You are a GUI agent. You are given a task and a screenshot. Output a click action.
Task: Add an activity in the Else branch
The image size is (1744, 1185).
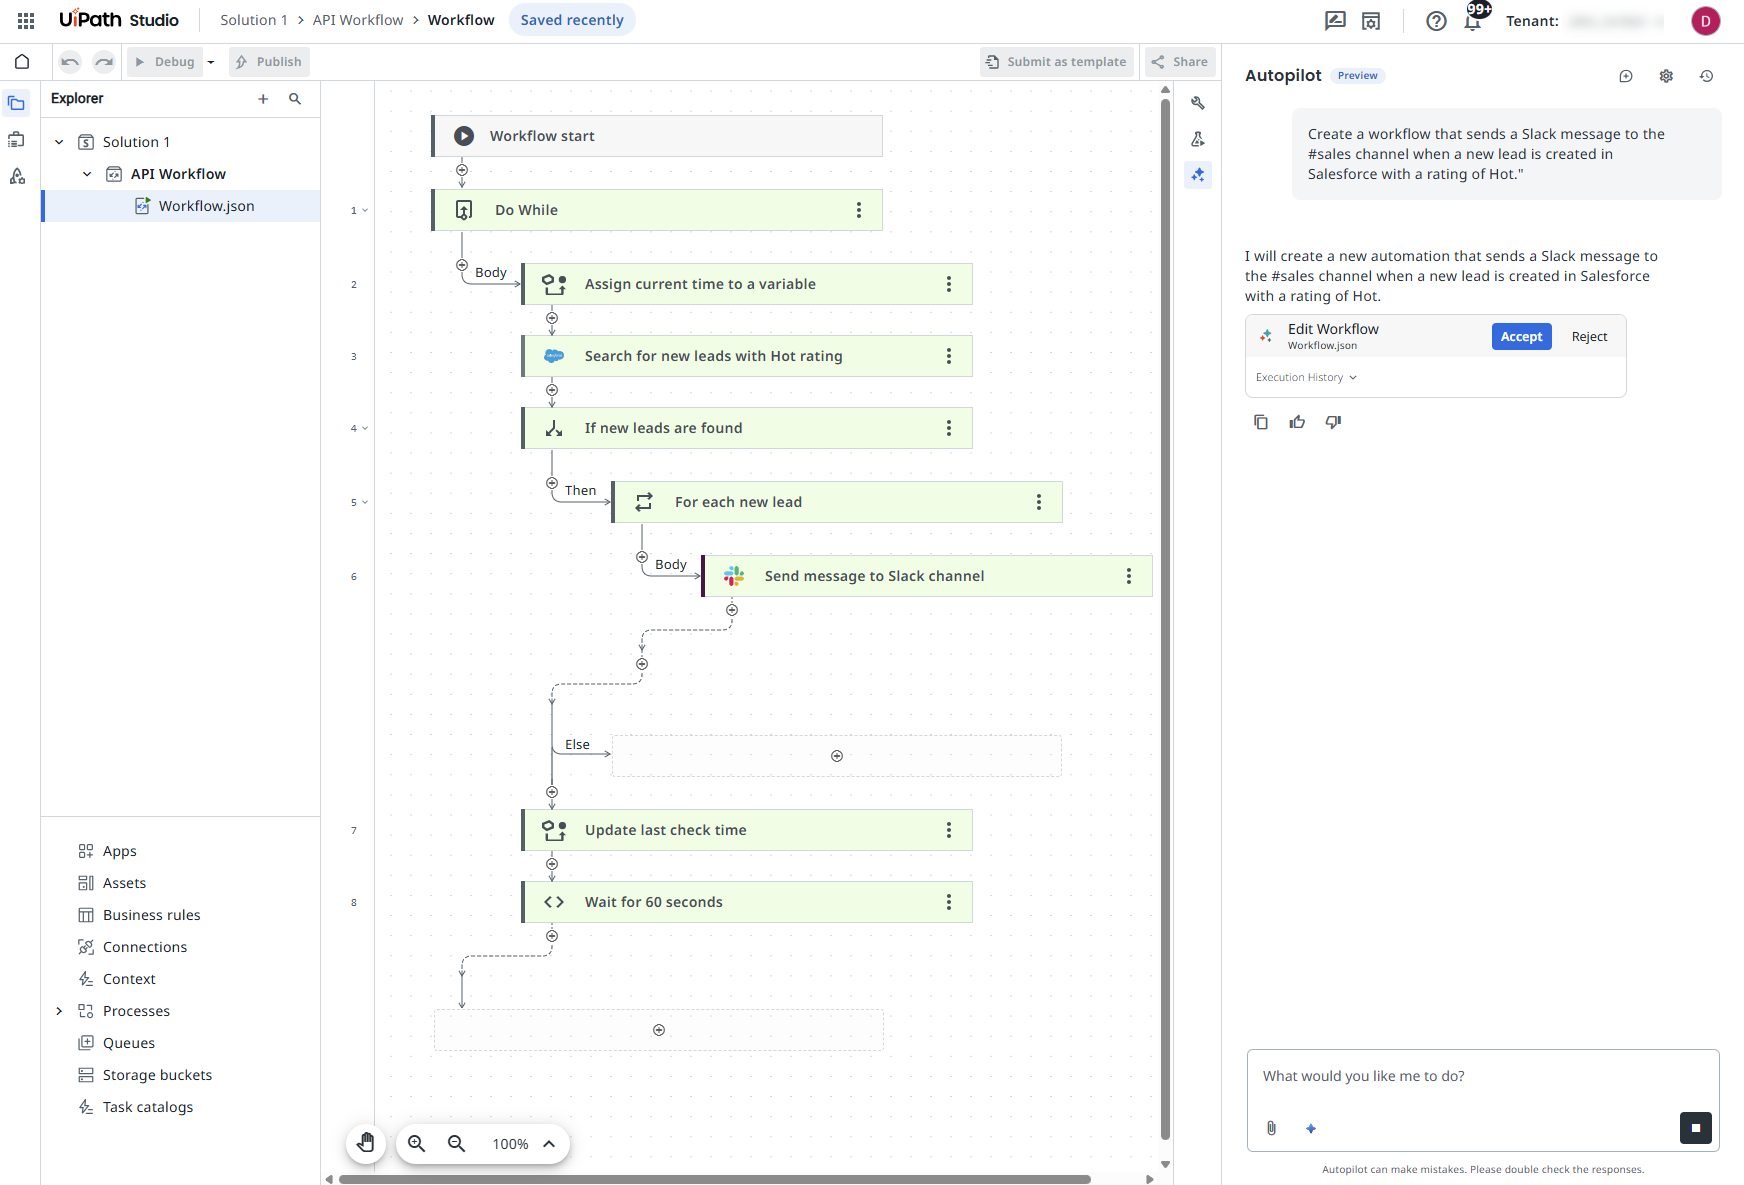pos(837,756)
